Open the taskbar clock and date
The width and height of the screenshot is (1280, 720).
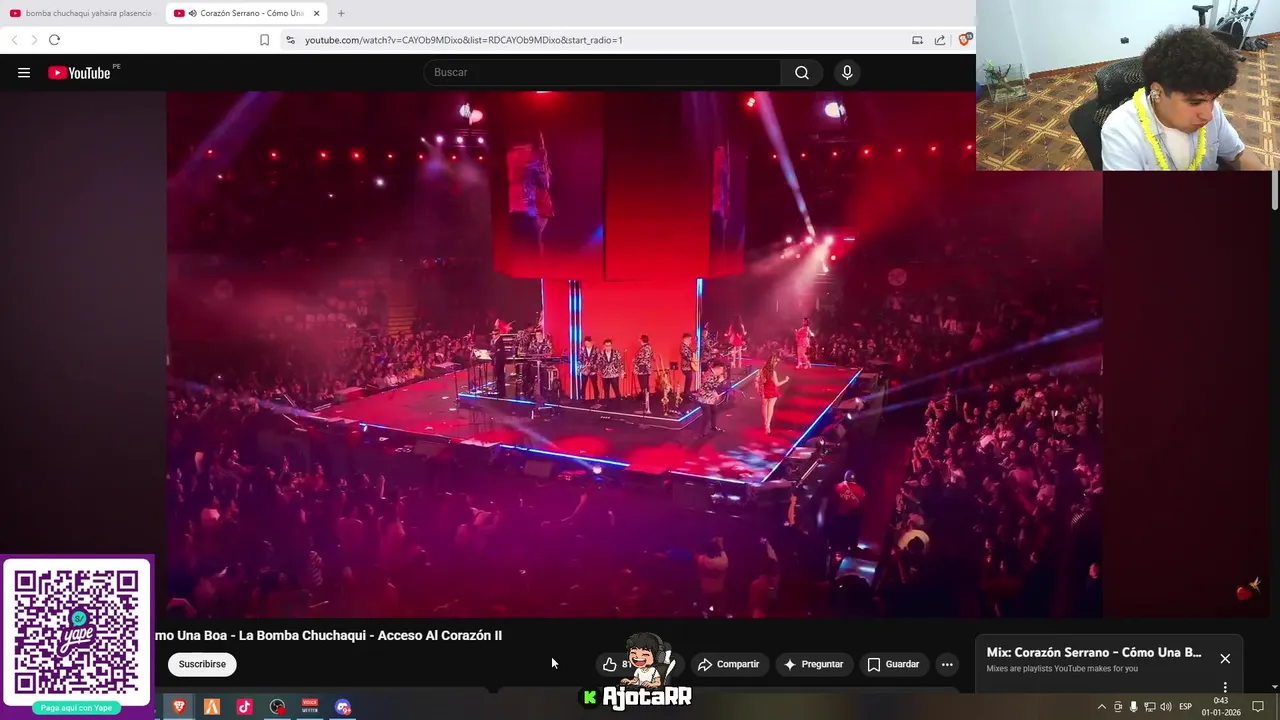[1221, 707]
